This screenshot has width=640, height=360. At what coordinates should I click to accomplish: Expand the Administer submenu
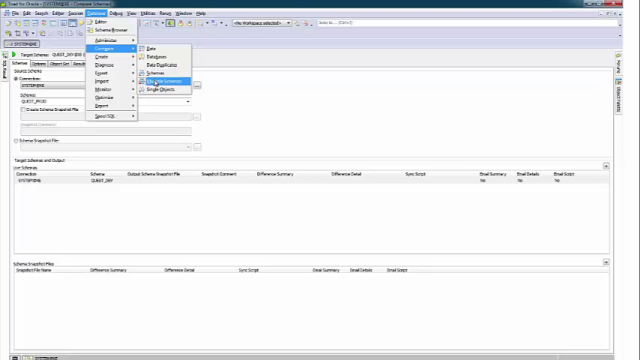[111, 40]
